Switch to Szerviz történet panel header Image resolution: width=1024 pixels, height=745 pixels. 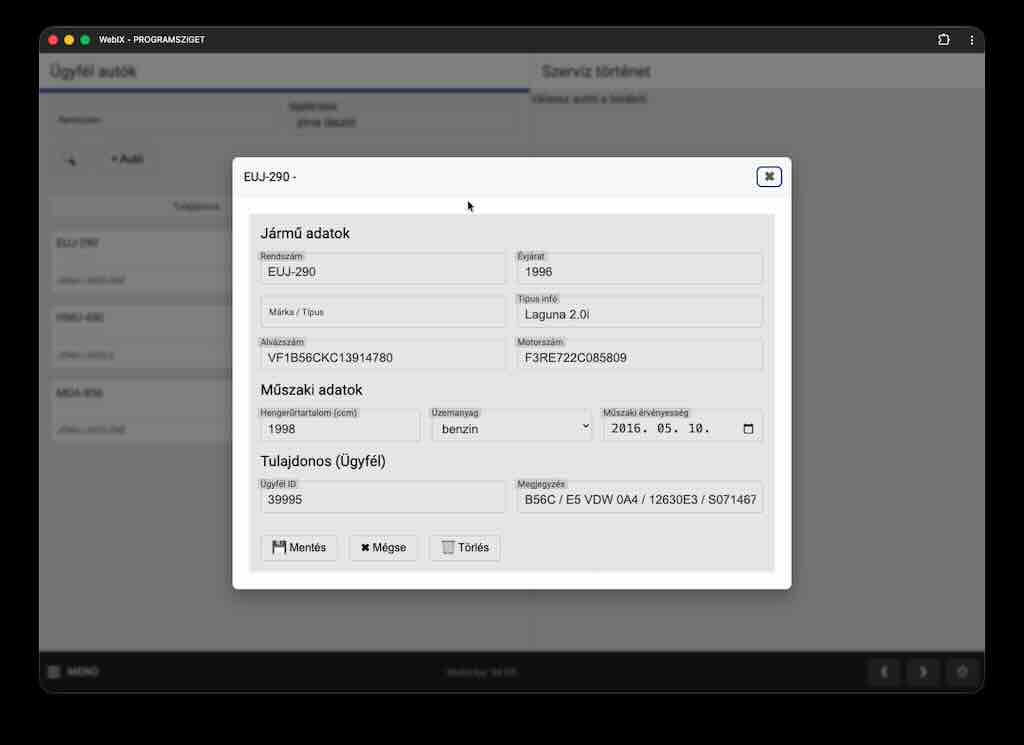596,72
